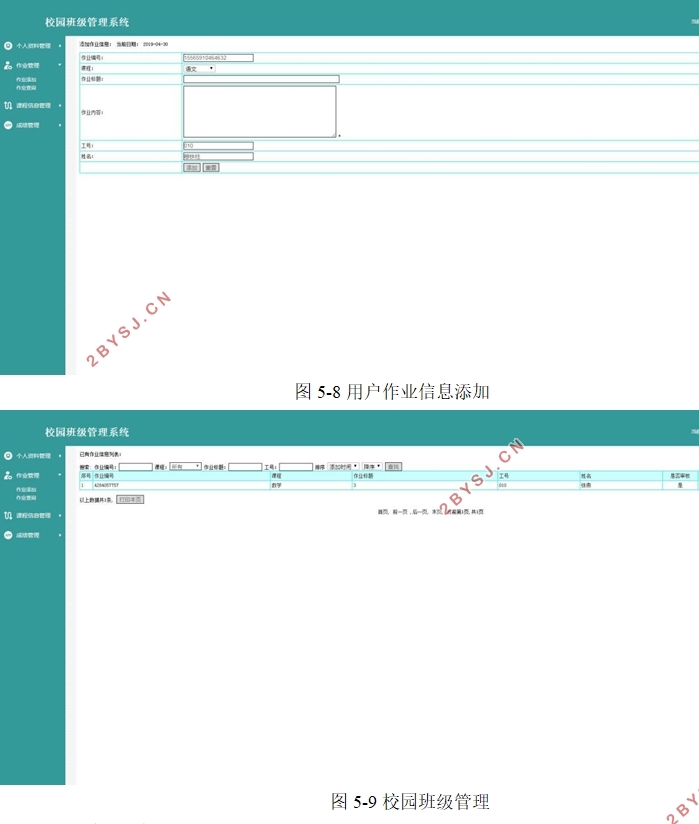Click the 是否审核 column header
The height and width of the screenshot is (824, 699).
[x=680, y=476]
